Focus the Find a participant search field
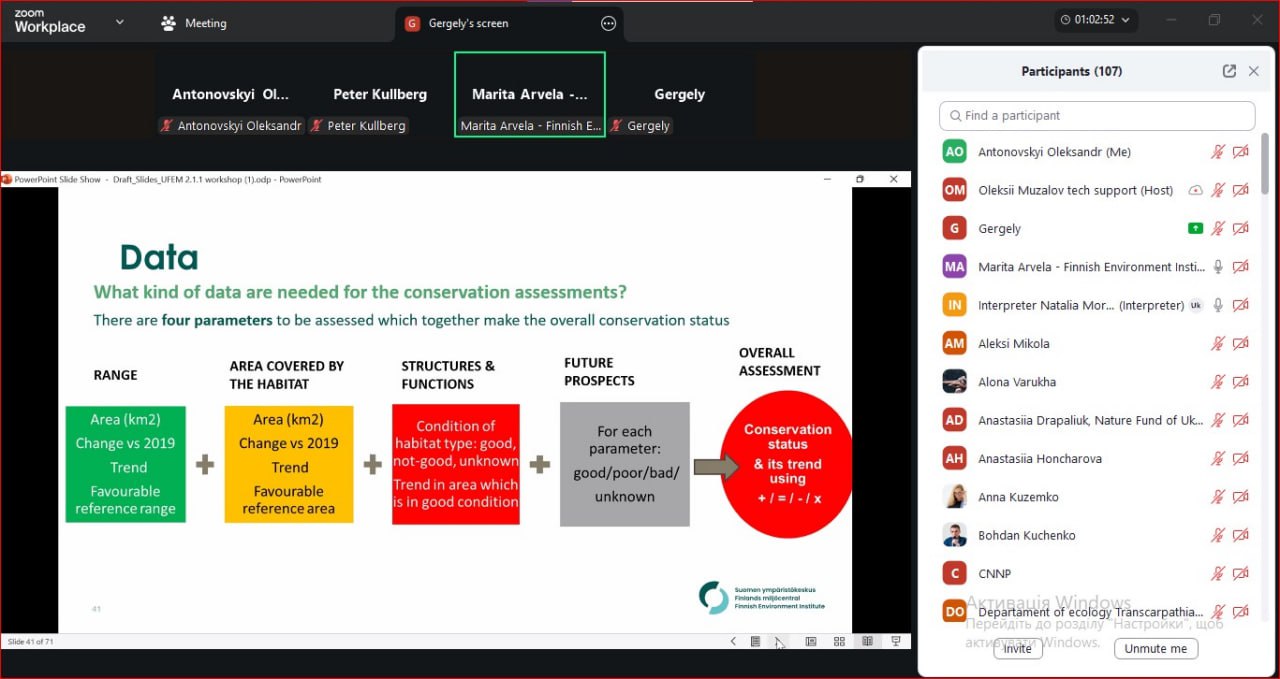The image size is (1280, 679). pyautogui.click(x=1097, y=116)
